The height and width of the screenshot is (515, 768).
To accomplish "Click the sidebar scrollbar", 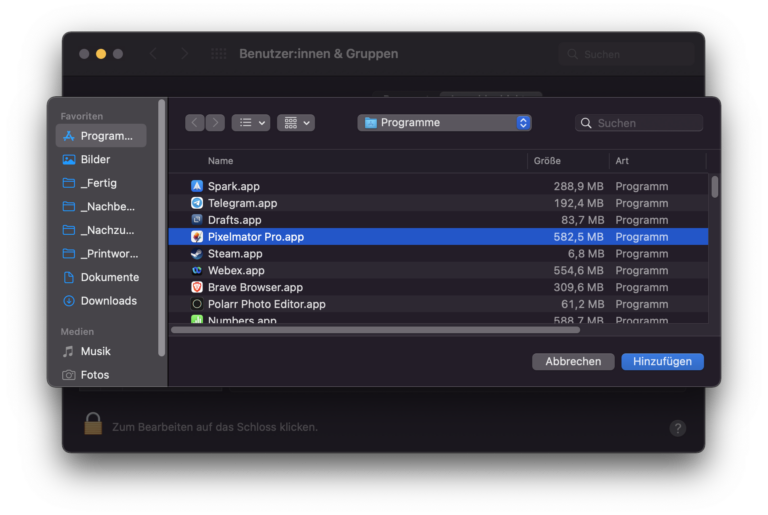I will click(162, 228).
